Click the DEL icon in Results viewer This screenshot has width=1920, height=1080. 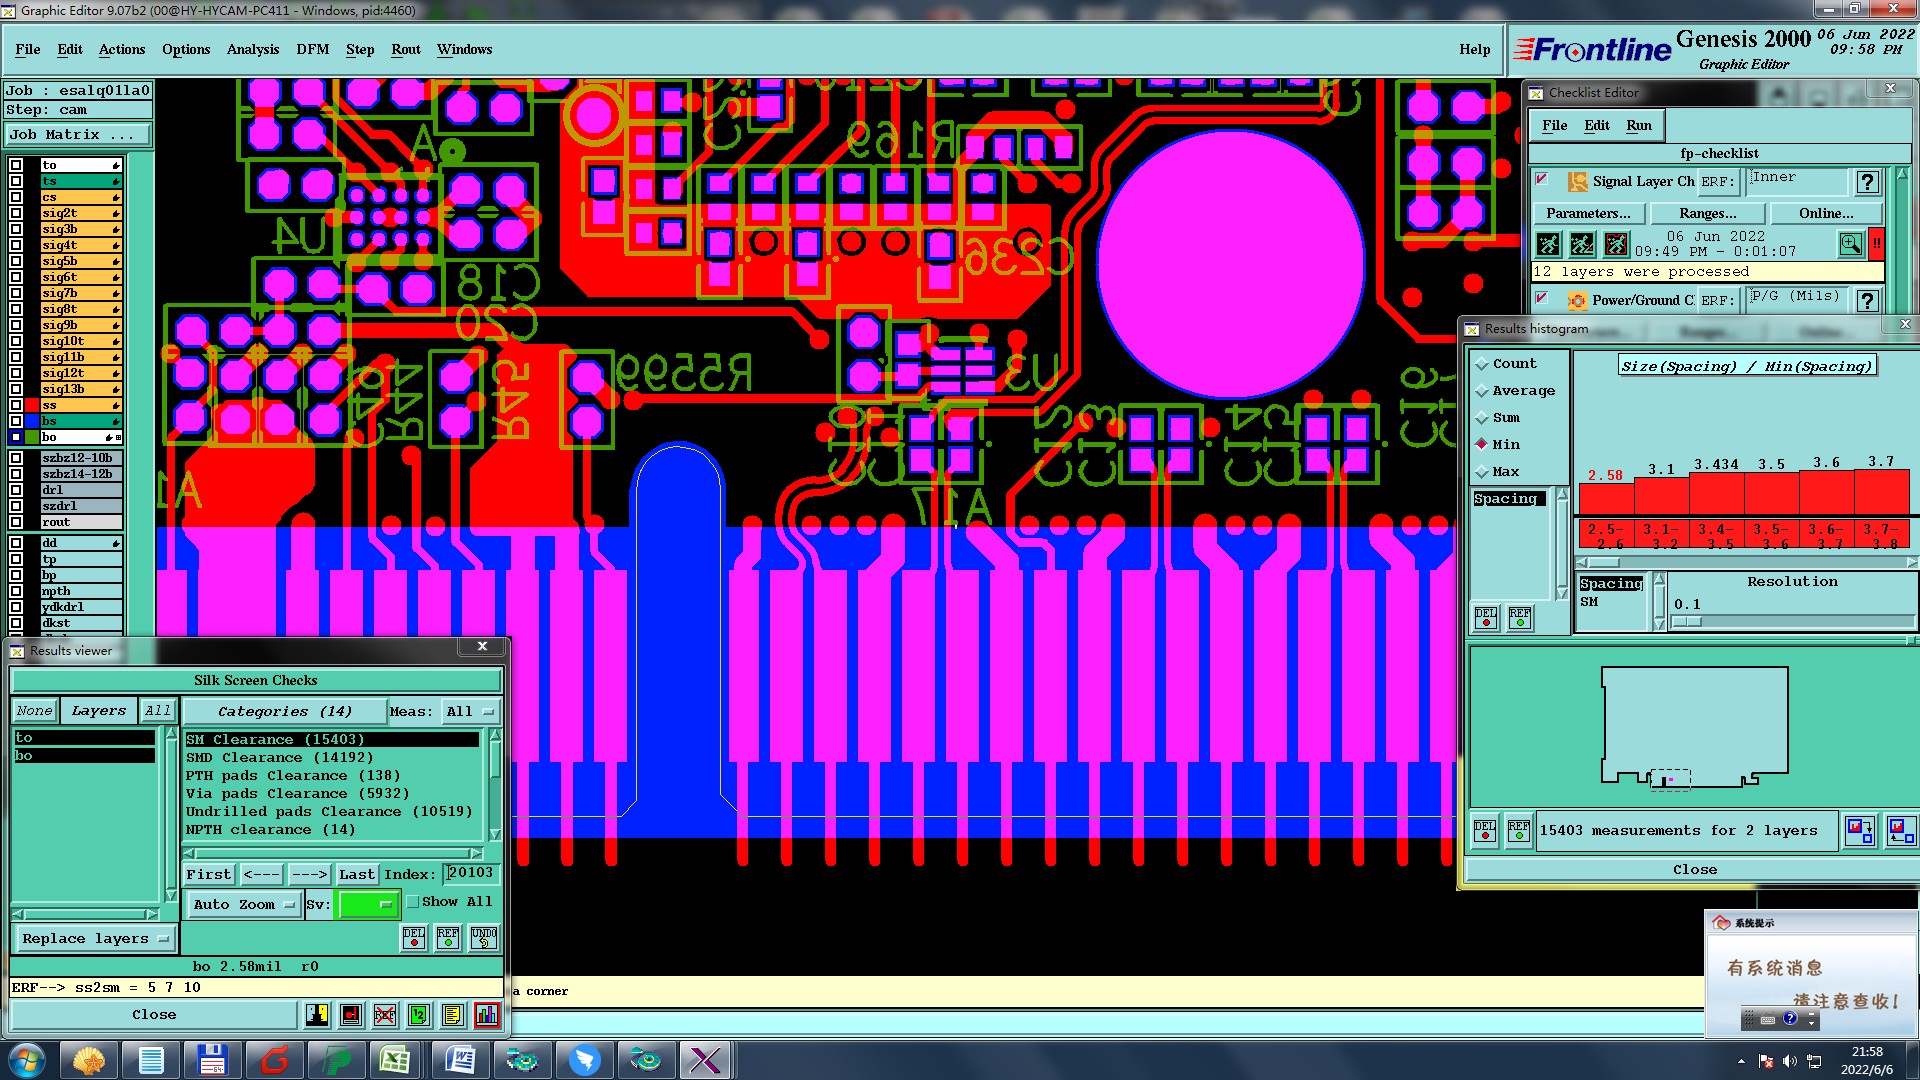pos(414,938)
